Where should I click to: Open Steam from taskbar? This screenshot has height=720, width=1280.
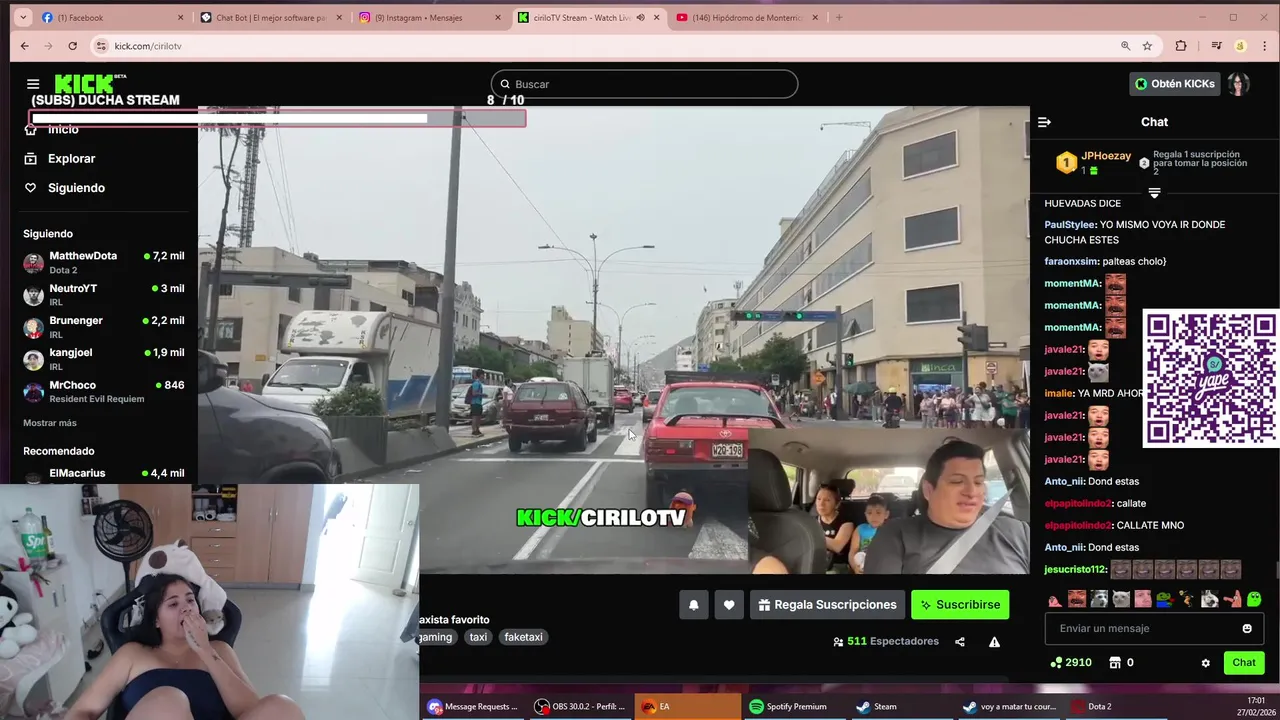(x=900, y=707)
